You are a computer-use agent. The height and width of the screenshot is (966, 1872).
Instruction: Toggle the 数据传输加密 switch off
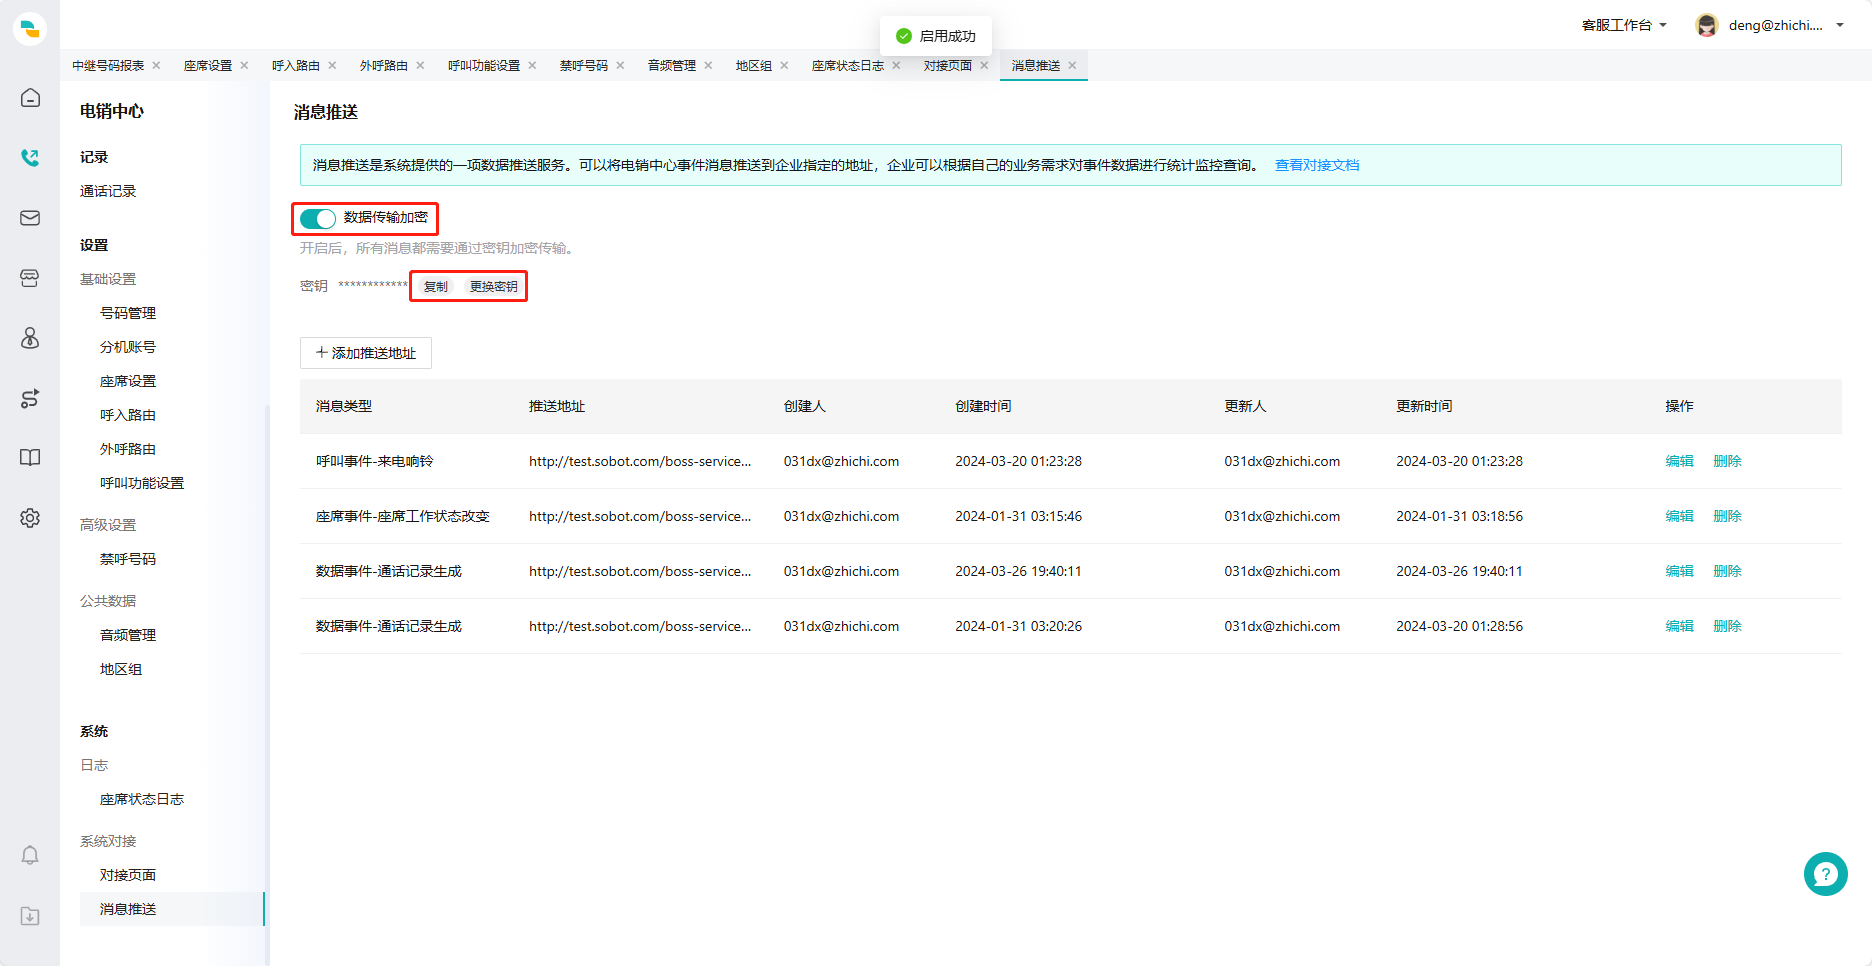[318, 218]
